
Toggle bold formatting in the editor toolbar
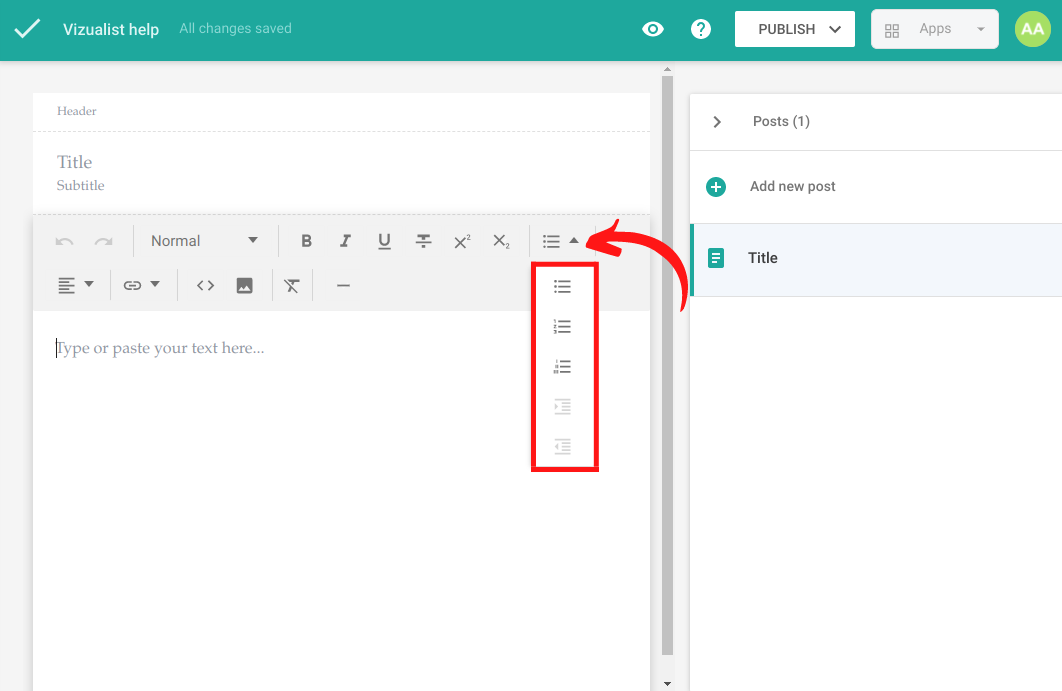307,241
